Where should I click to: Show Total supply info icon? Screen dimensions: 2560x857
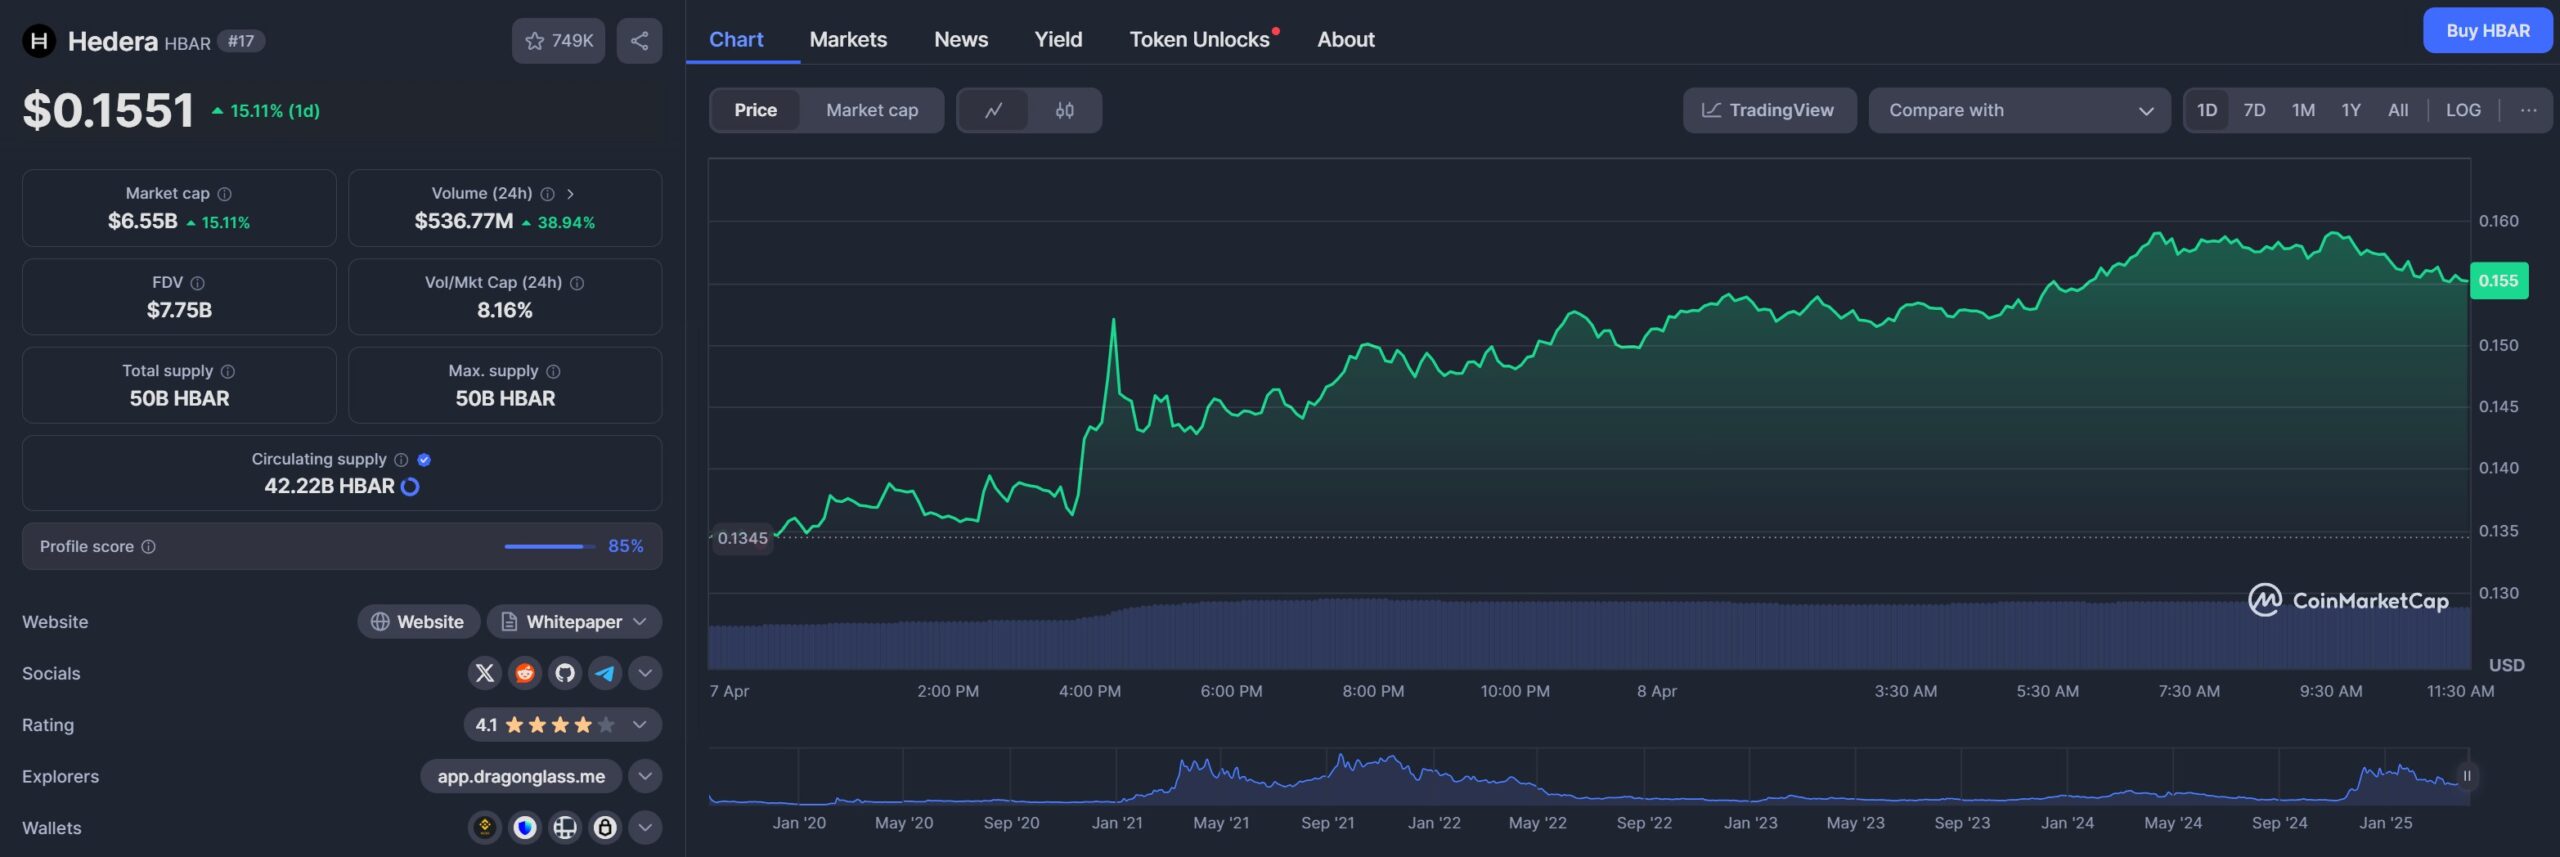(228, 371)
